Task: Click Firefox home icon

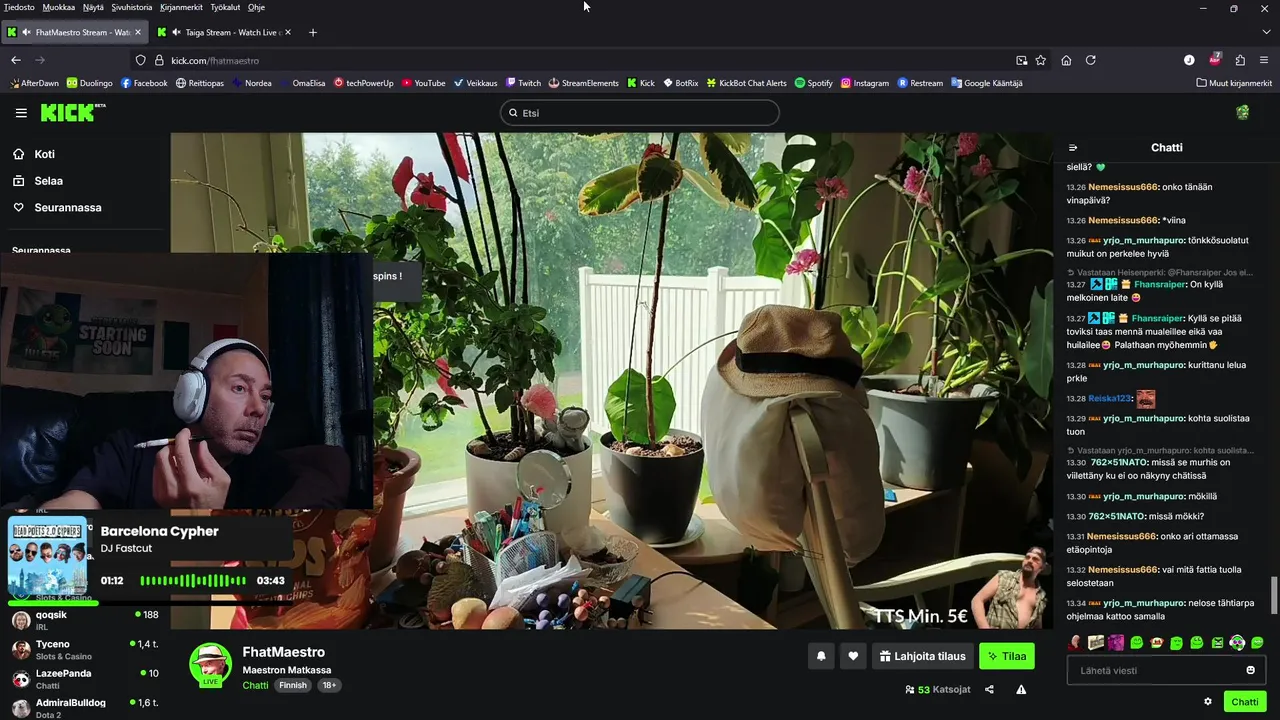Action: pos(1066,60)
